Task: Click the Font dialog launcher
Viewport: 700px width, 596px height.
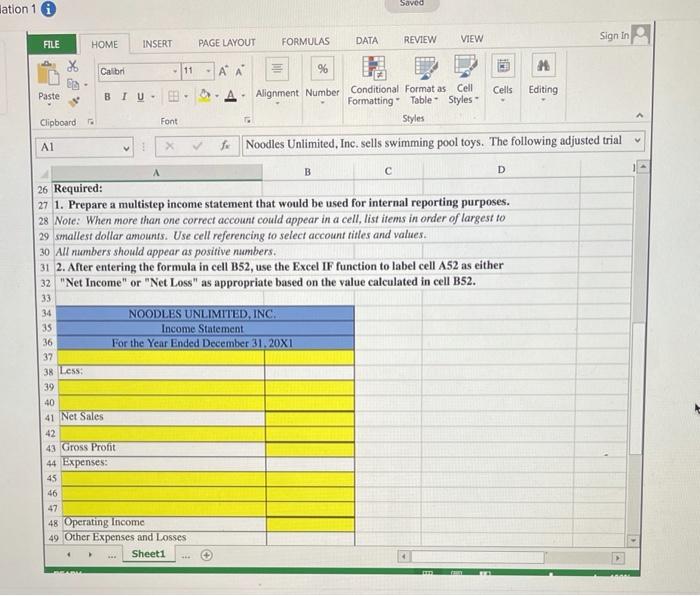Action: click(x=247, y=120)
